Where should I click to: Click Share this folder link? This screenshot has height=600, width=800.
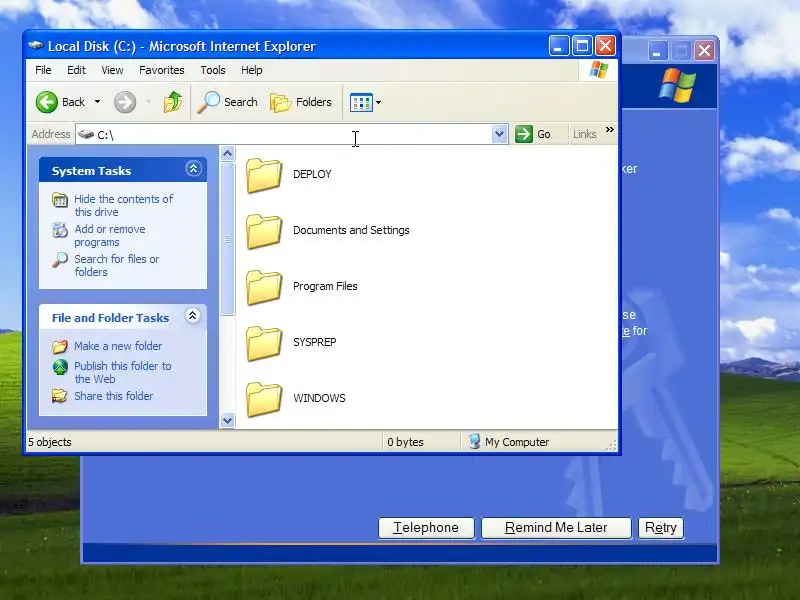(114, 396)
